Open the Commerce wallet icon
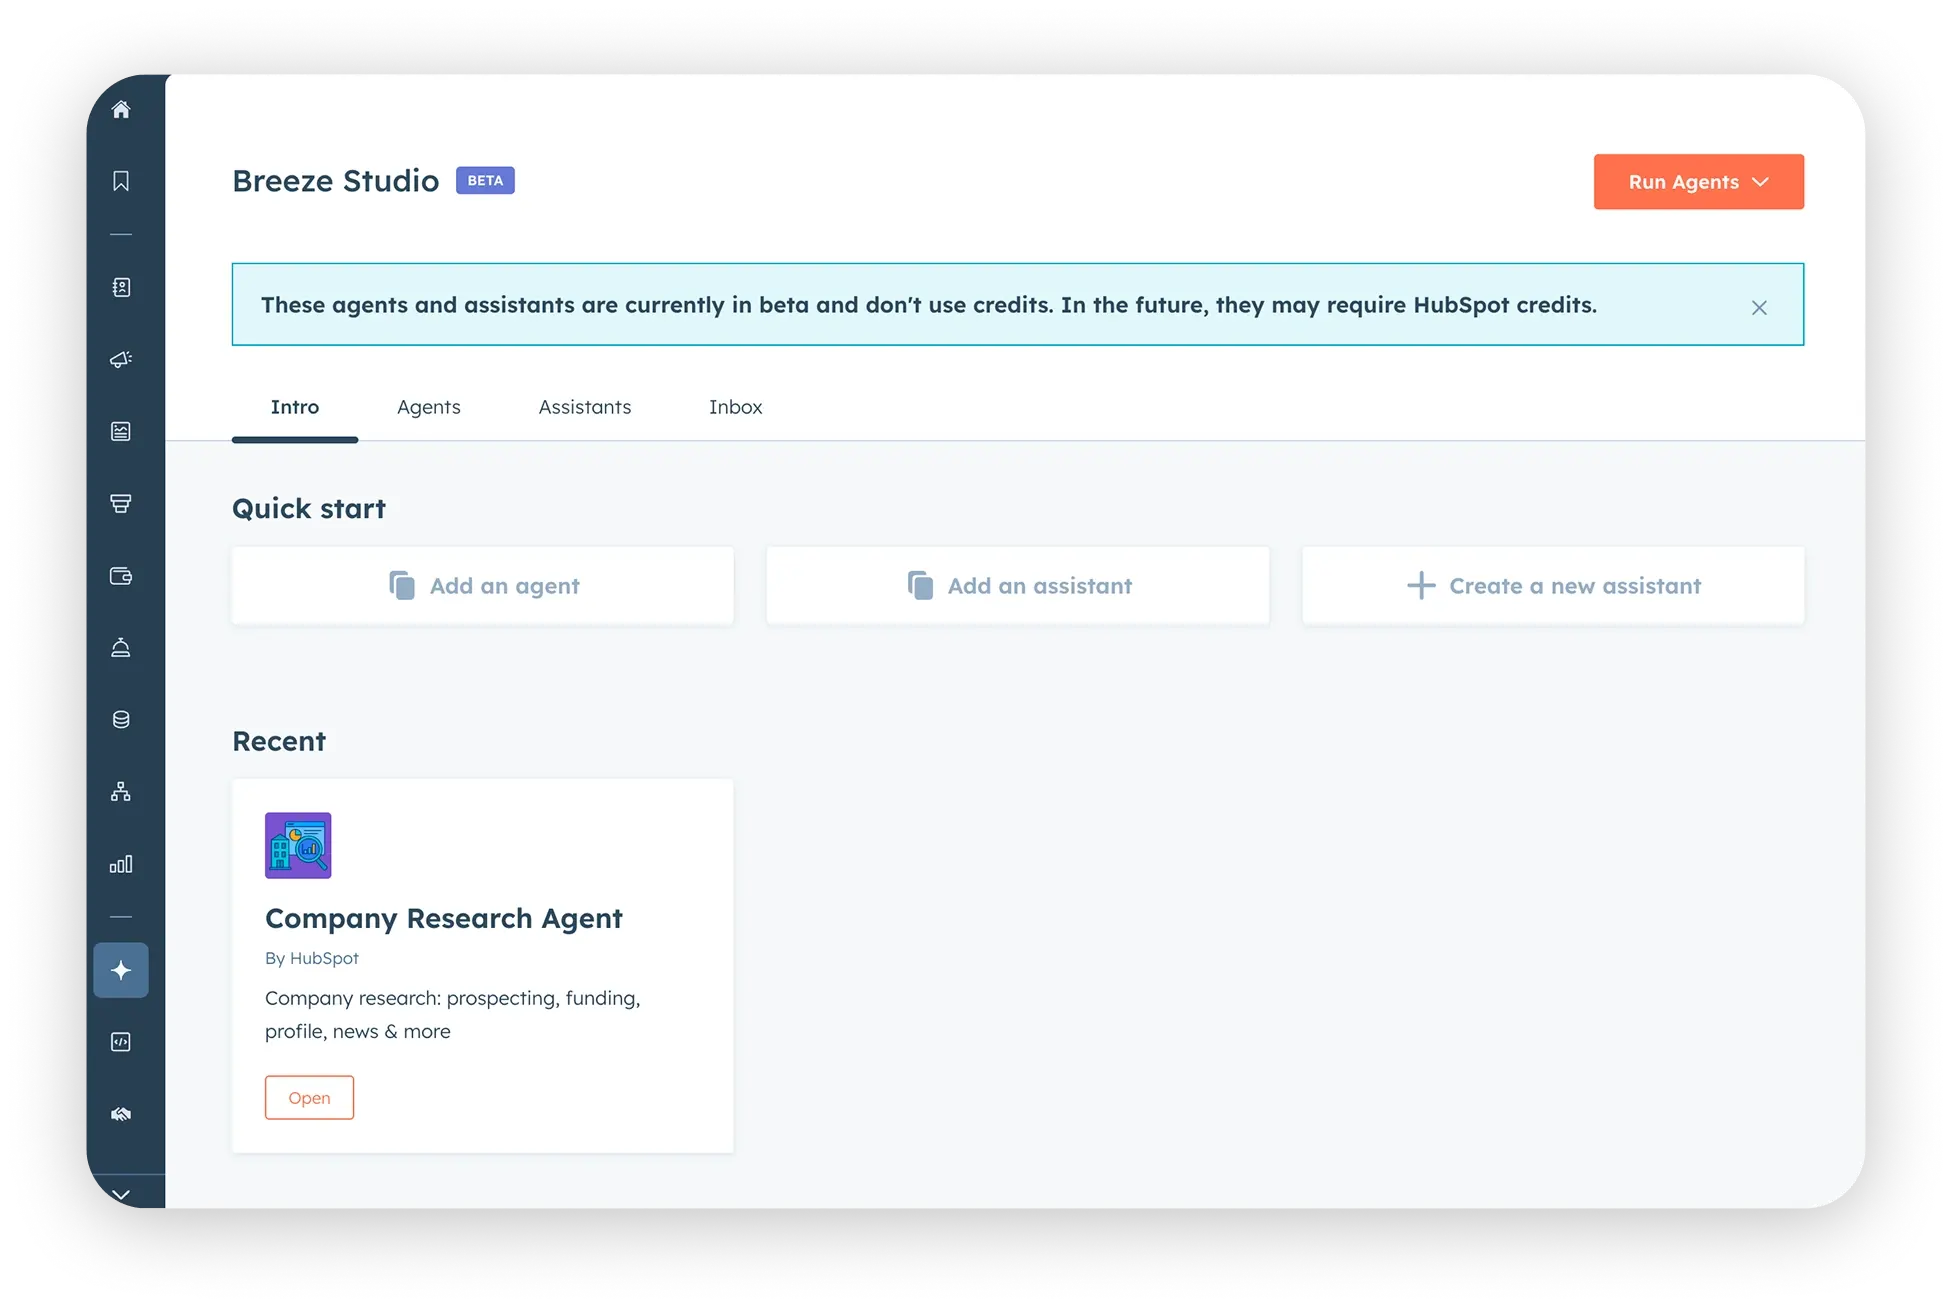 121,576
